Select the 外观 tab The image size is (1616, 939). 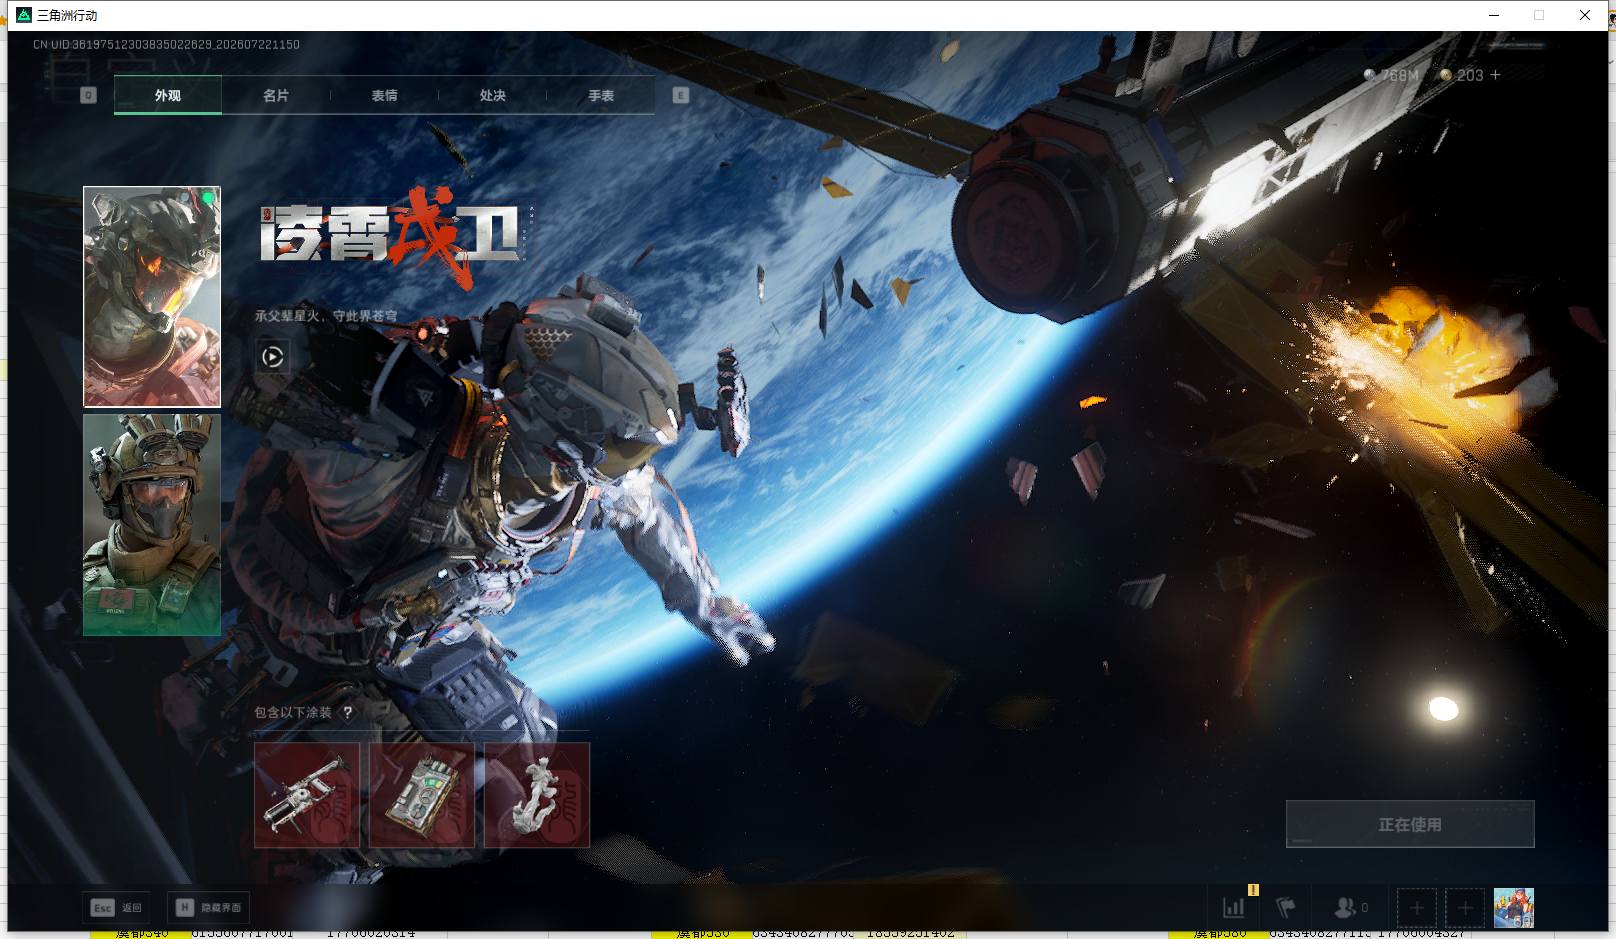(x=168, y=95)
